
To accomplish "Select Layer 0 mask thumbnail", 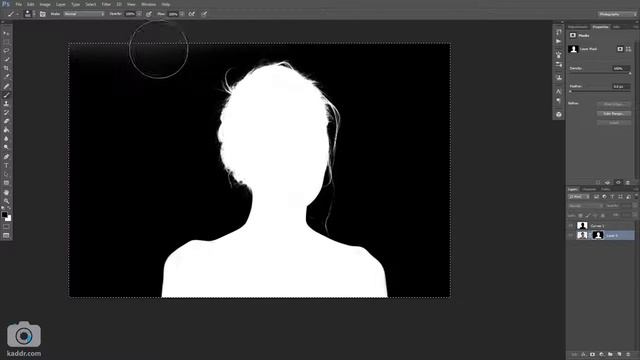I will [x=598, y=235].
